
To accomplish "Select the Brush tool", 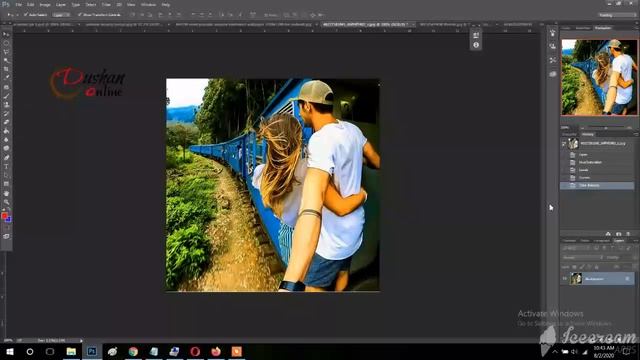I will point(6,96).
